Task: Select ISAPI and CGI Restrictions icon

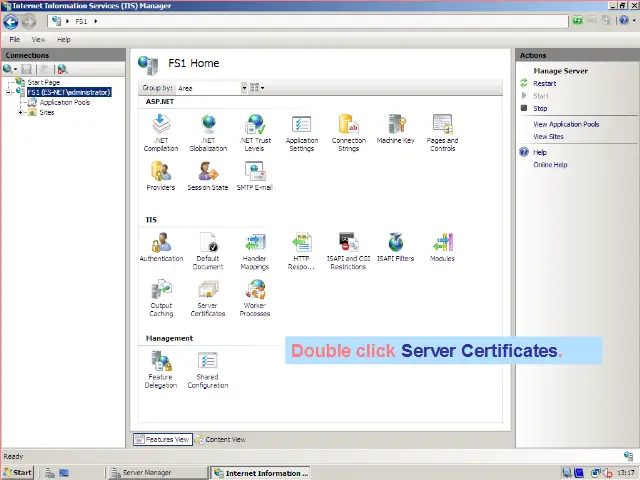Action: coord(348,251)
